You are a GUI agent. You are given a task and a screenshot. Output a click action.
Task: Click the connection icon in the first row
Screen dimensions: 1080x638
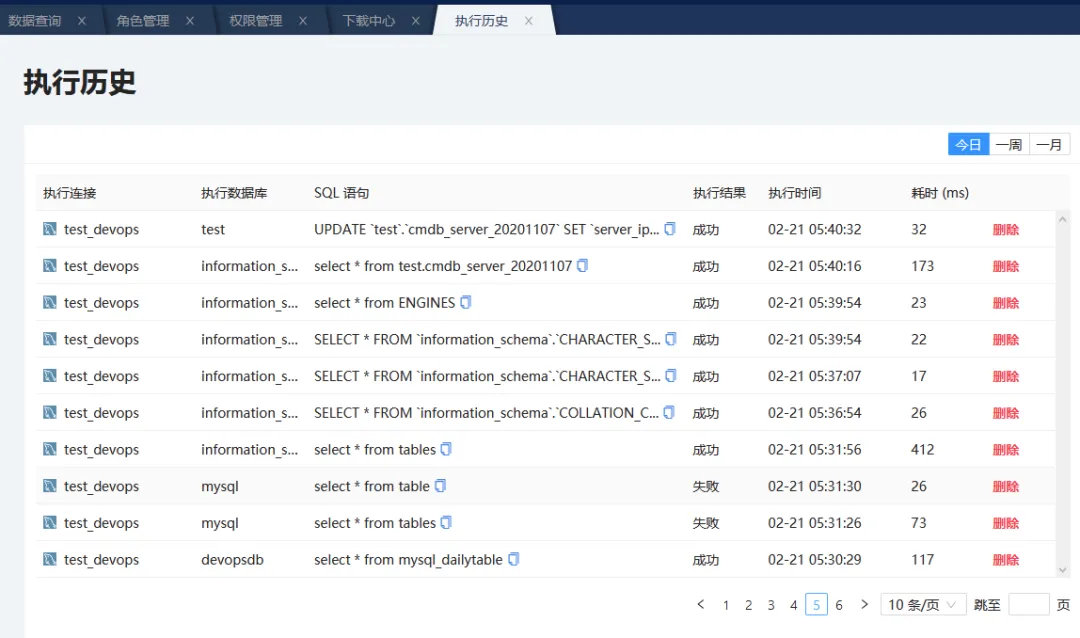tap(50, 229)
